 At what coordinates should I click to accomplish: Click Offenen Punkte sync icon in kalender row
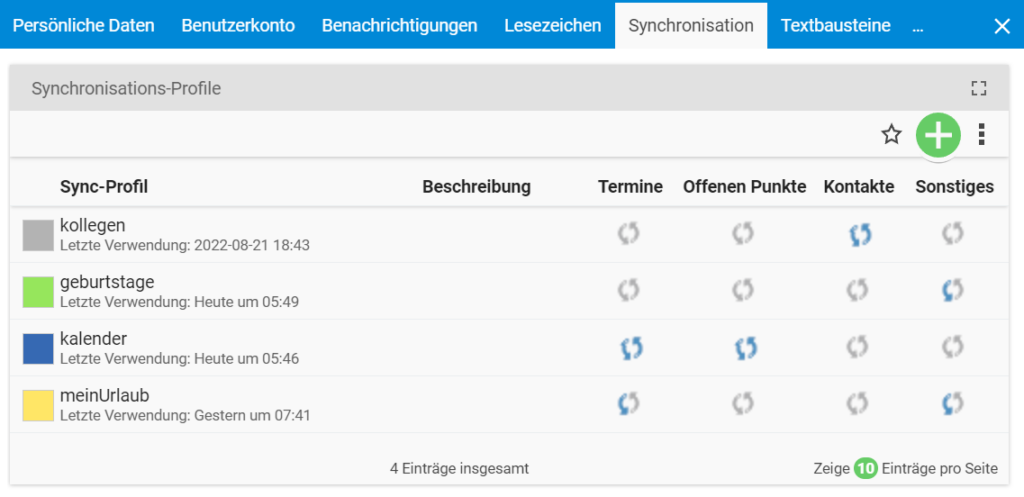(x=746, y=348)
